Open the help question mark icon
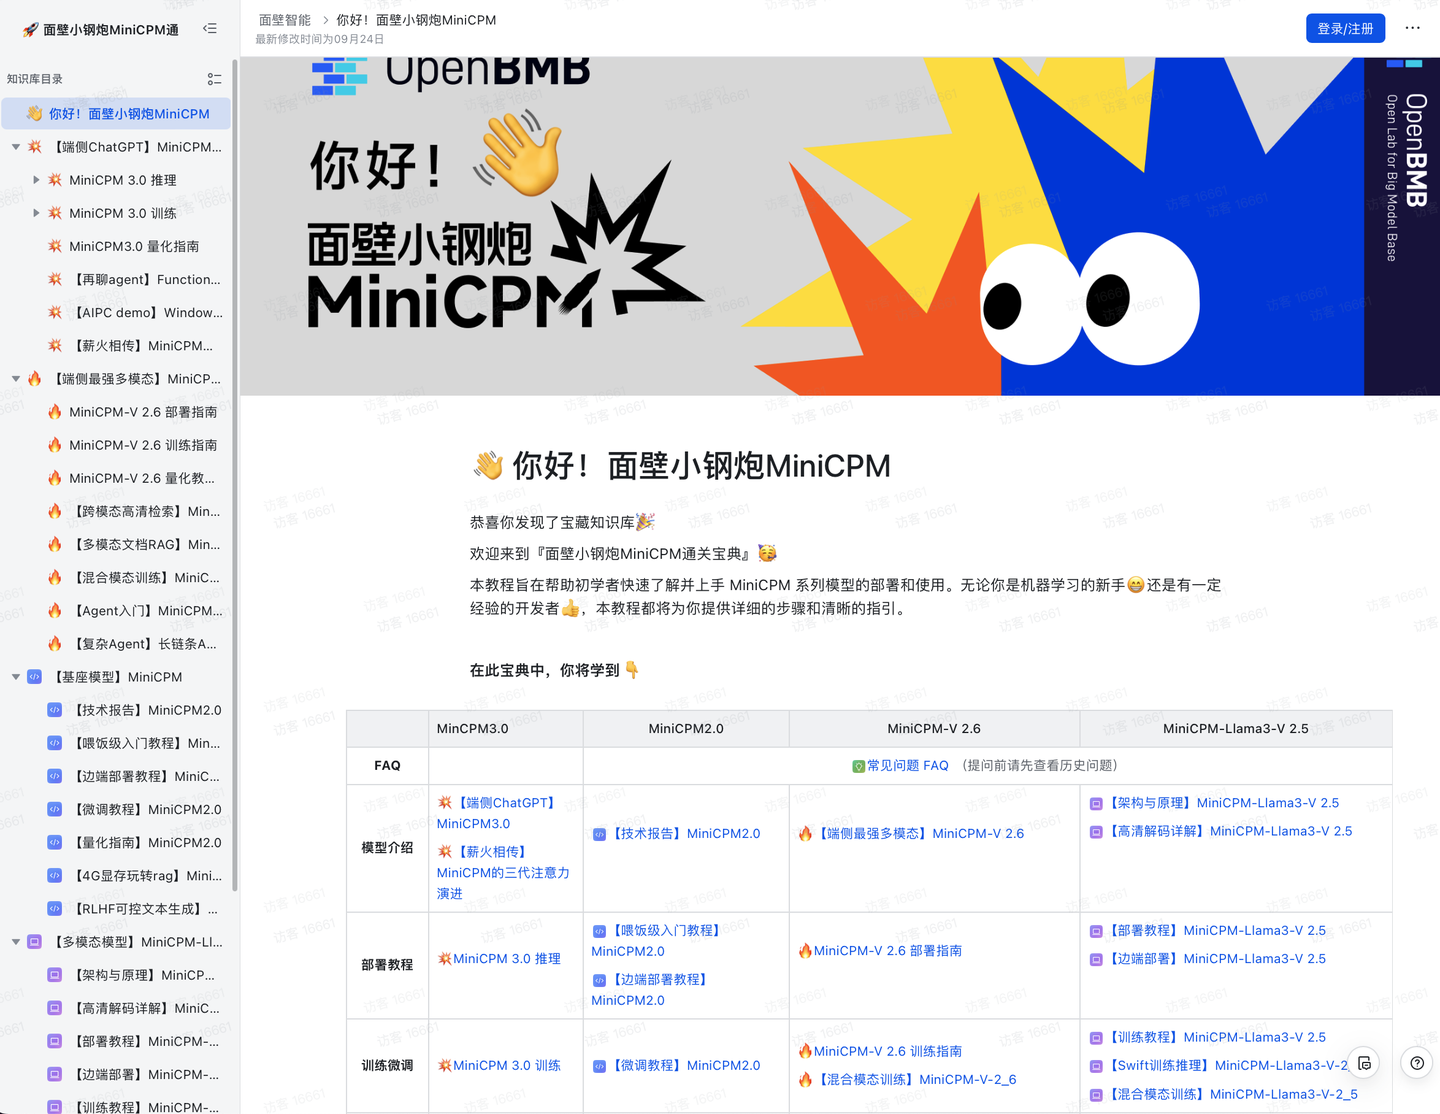 (1416, 1063)
